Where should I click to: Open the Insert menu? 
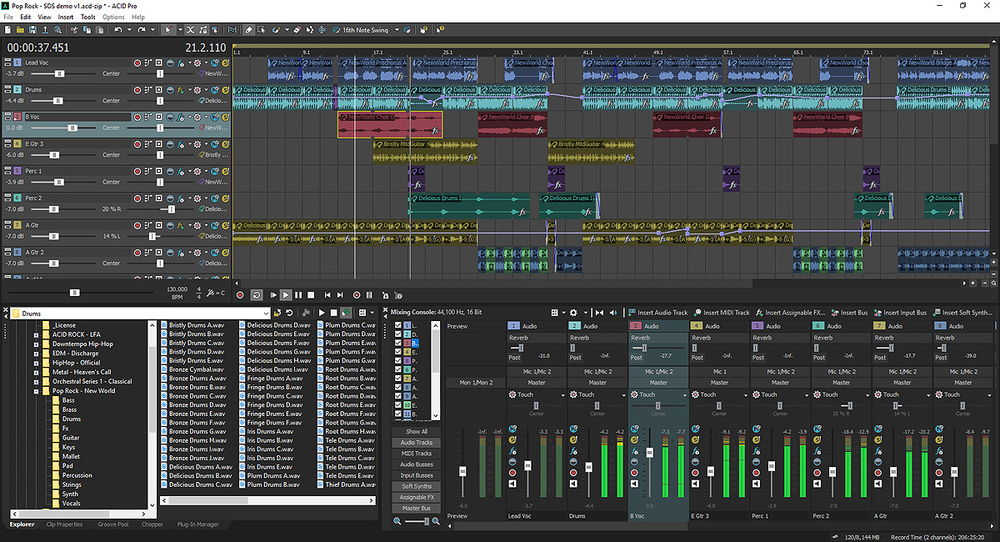tap(65, 17)
